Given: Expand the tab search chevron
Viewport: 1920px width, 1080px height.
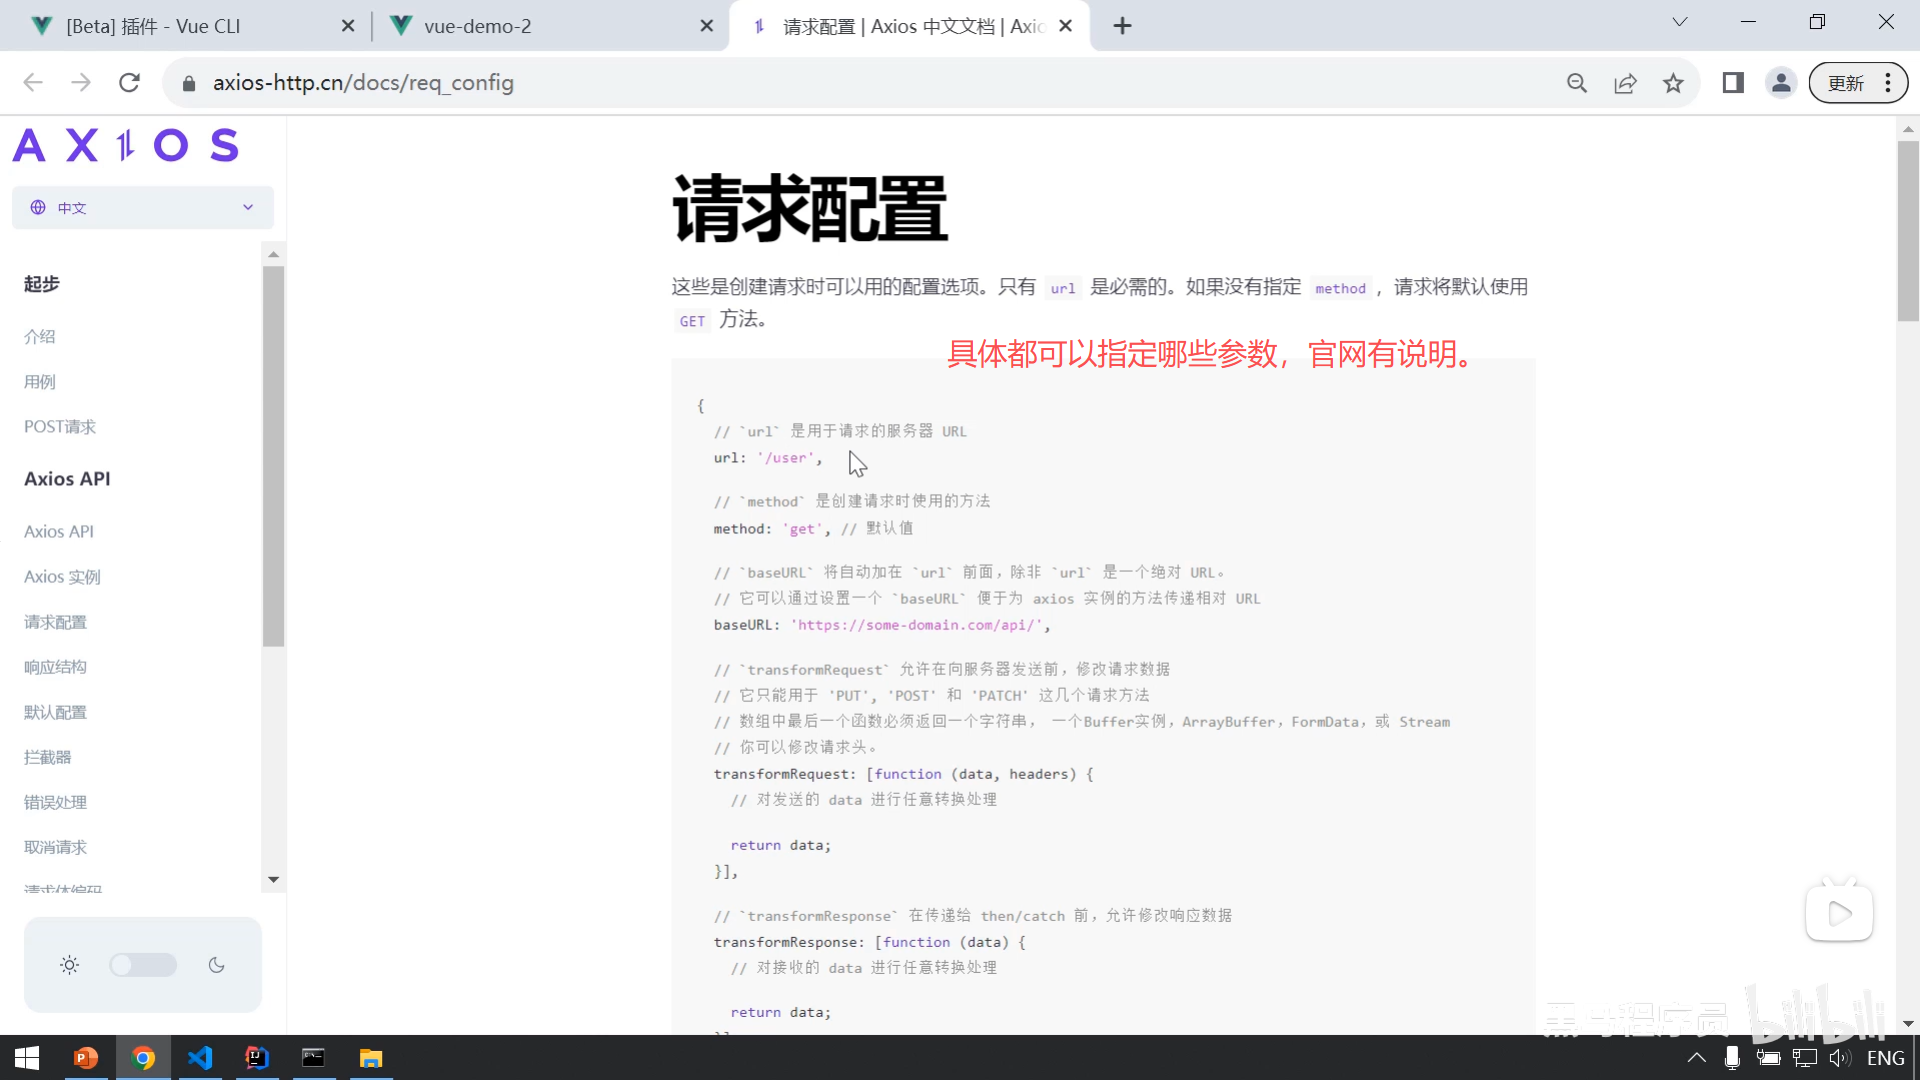Looking at the screenshot, I should (1680, 22).
